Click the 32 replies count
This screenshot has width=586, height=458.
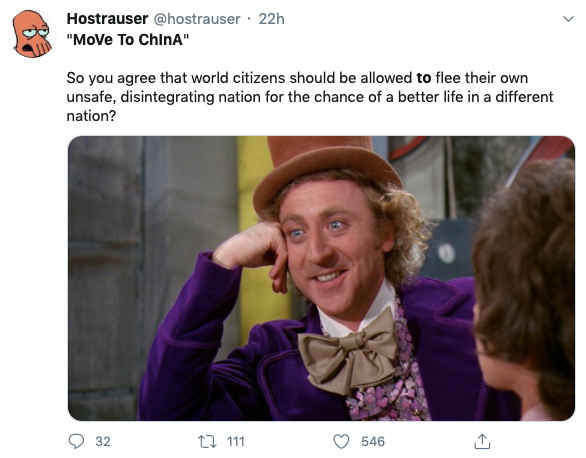[x=103, y=442]
